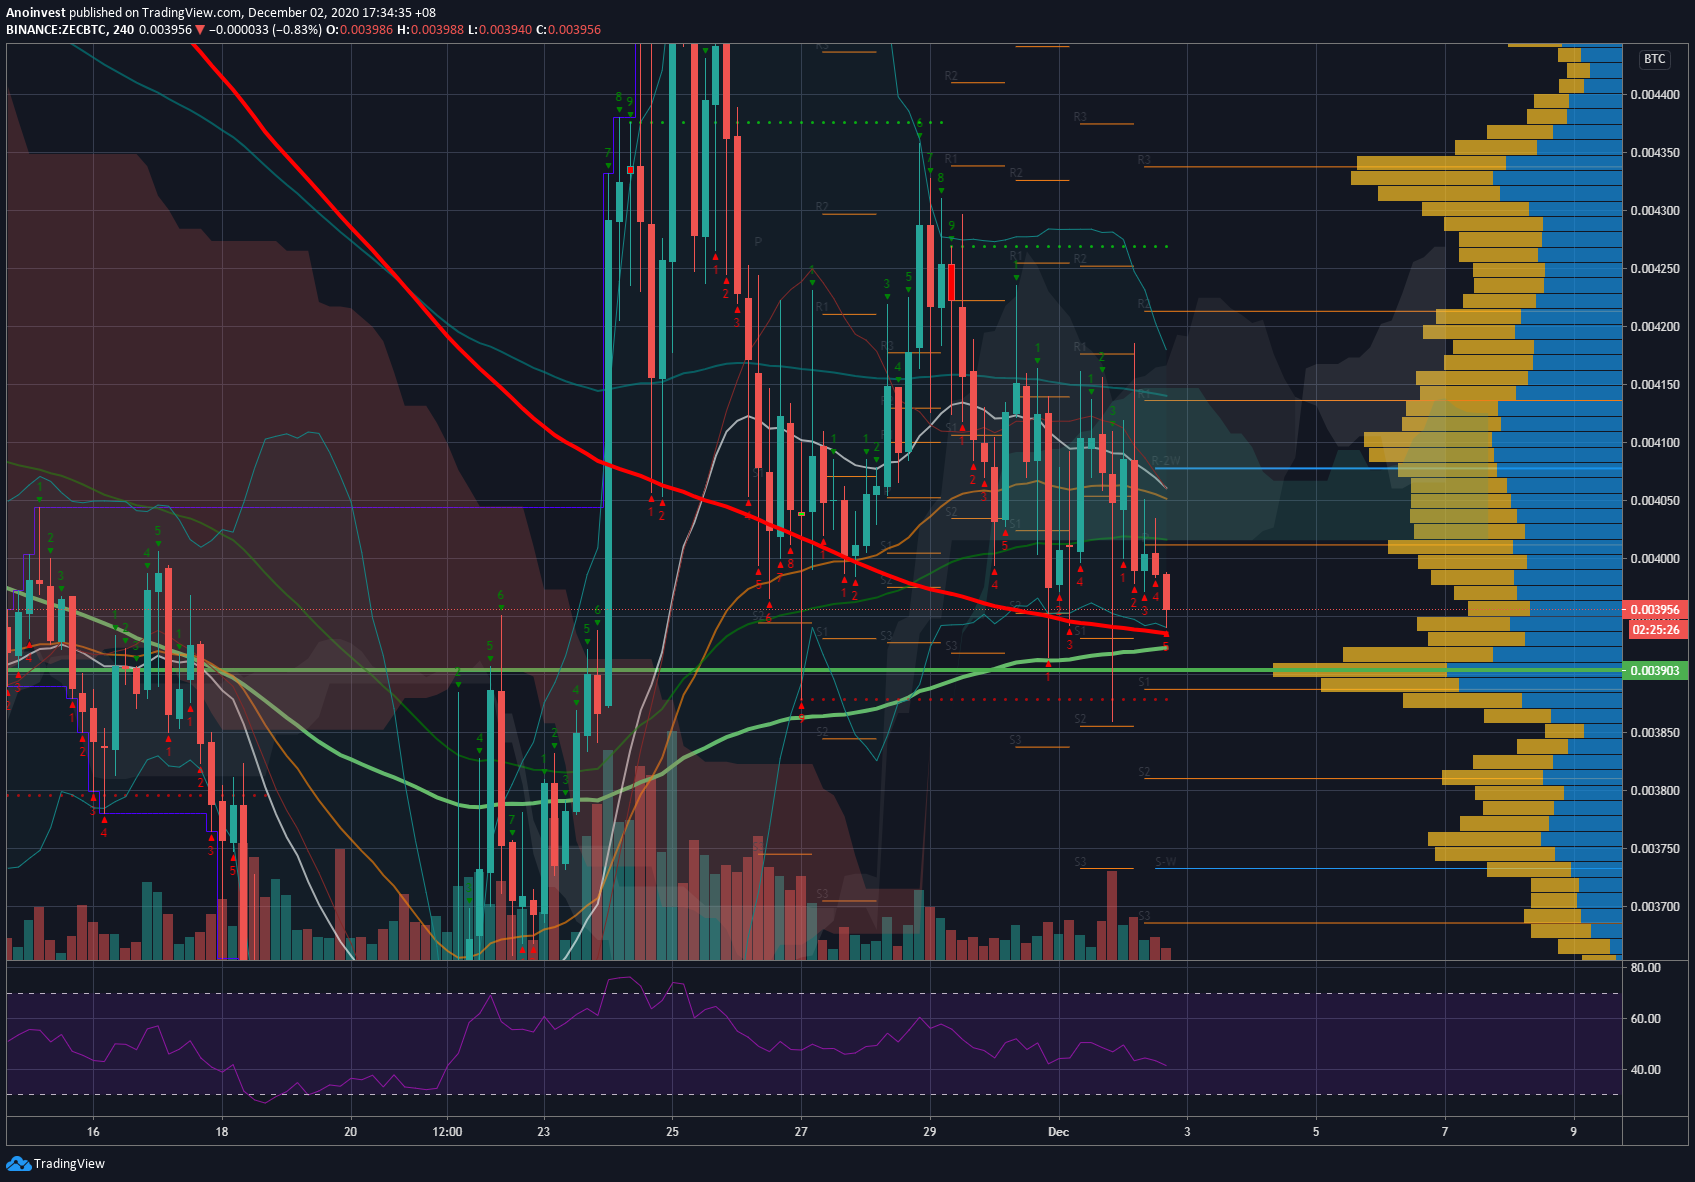Click the green 0.003903 price level label

click(1655, 670)
